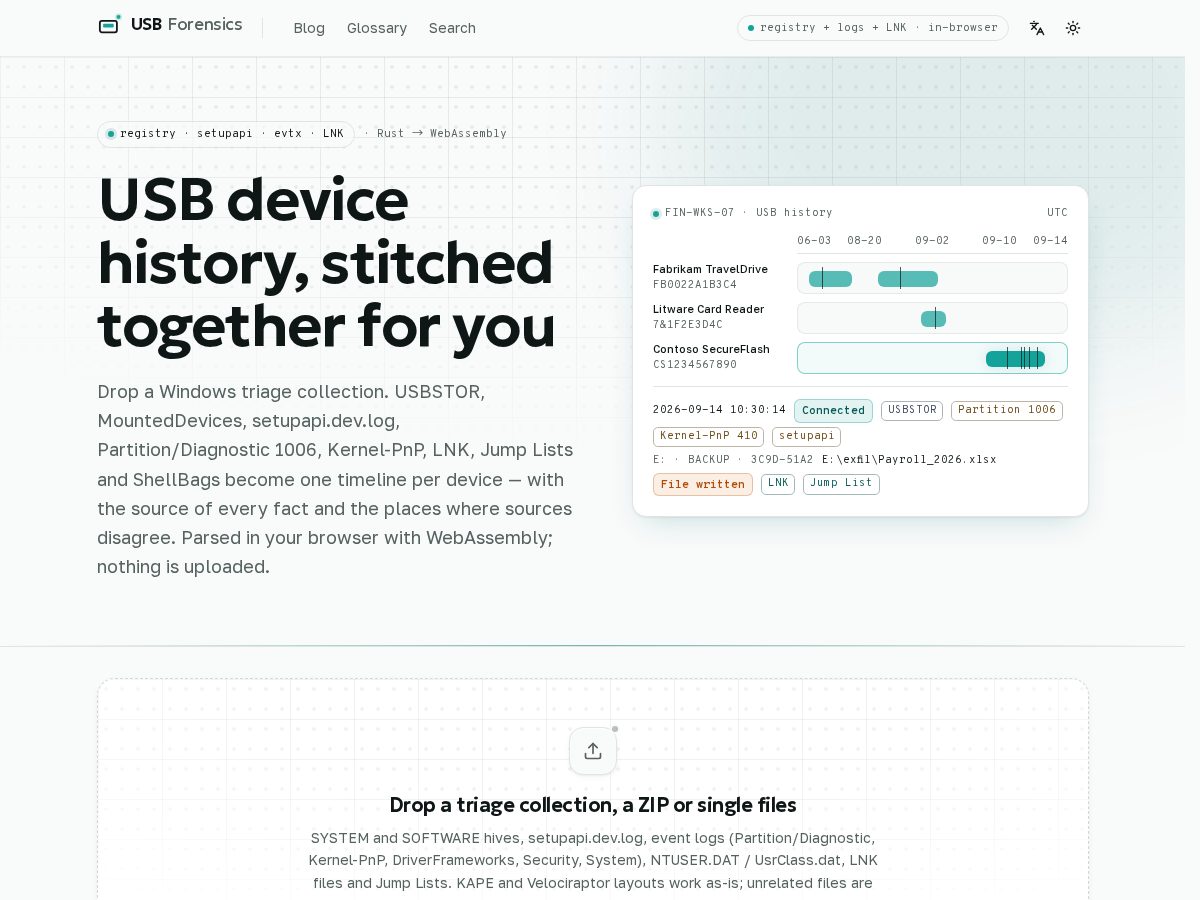Click the 'Partition 1006' source tag
This screenshot has width=1200, height=900.
tap(1007, 410)
